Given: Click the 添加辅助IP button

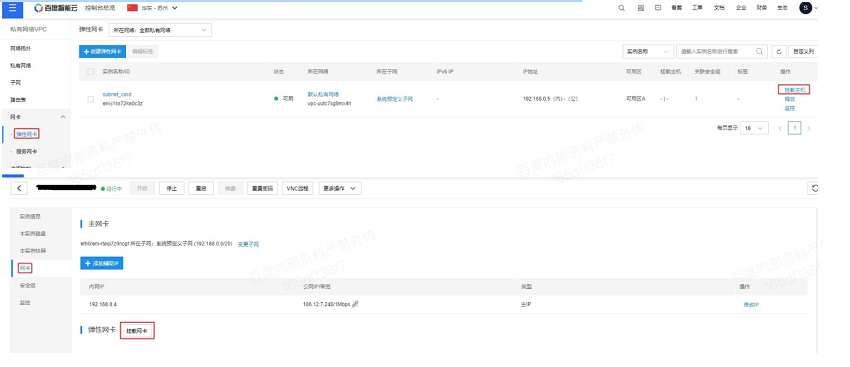Looking at the screenshot, I should 101,263.
